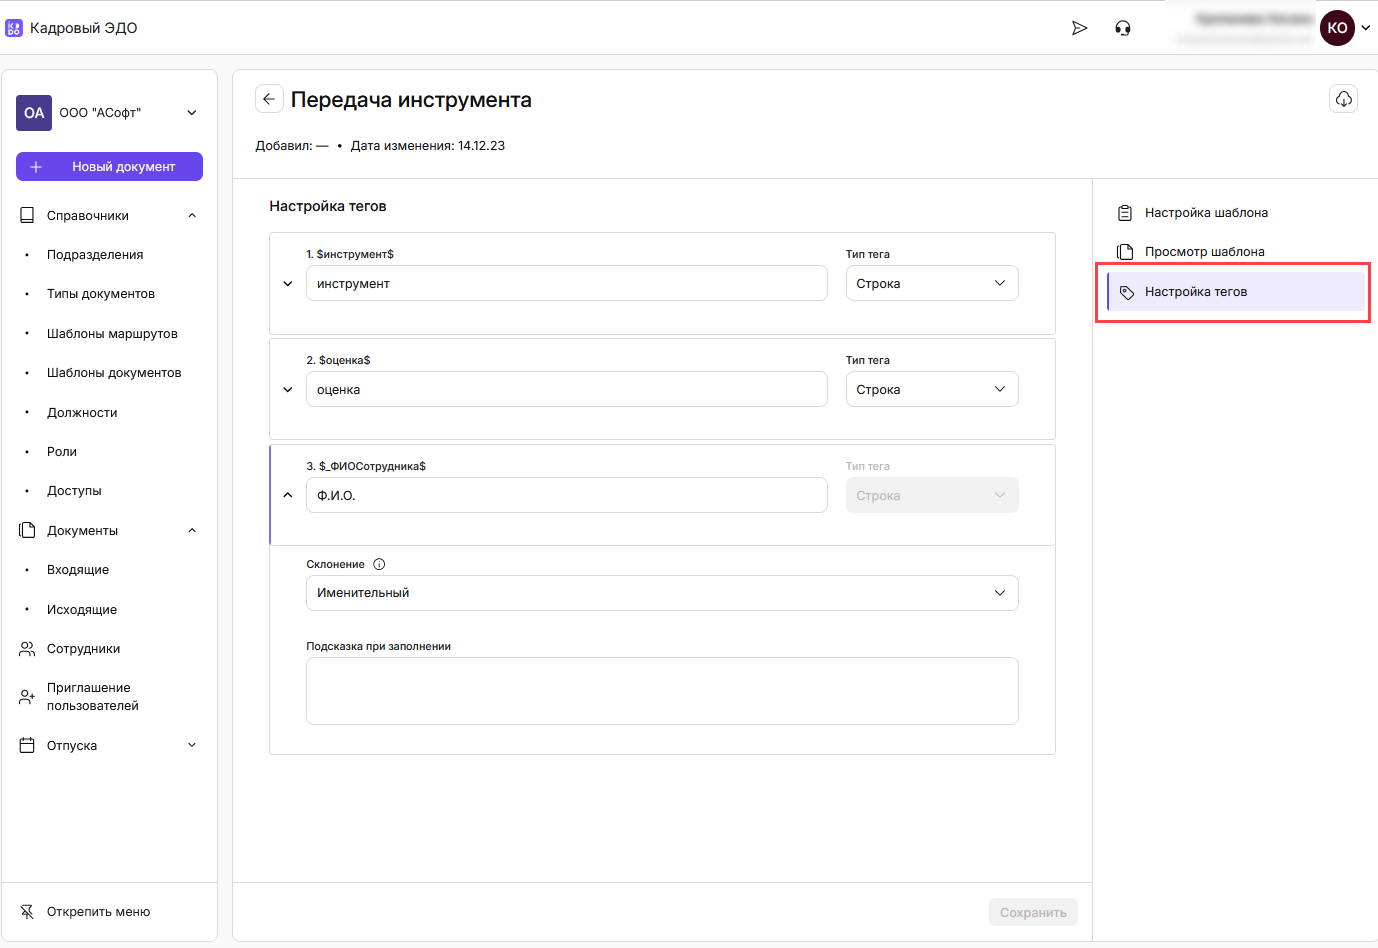The width and height of the screenshot is (1378, 948).
Task: Switch to the Настройка шаблона tab
Action: (1206, 213)
